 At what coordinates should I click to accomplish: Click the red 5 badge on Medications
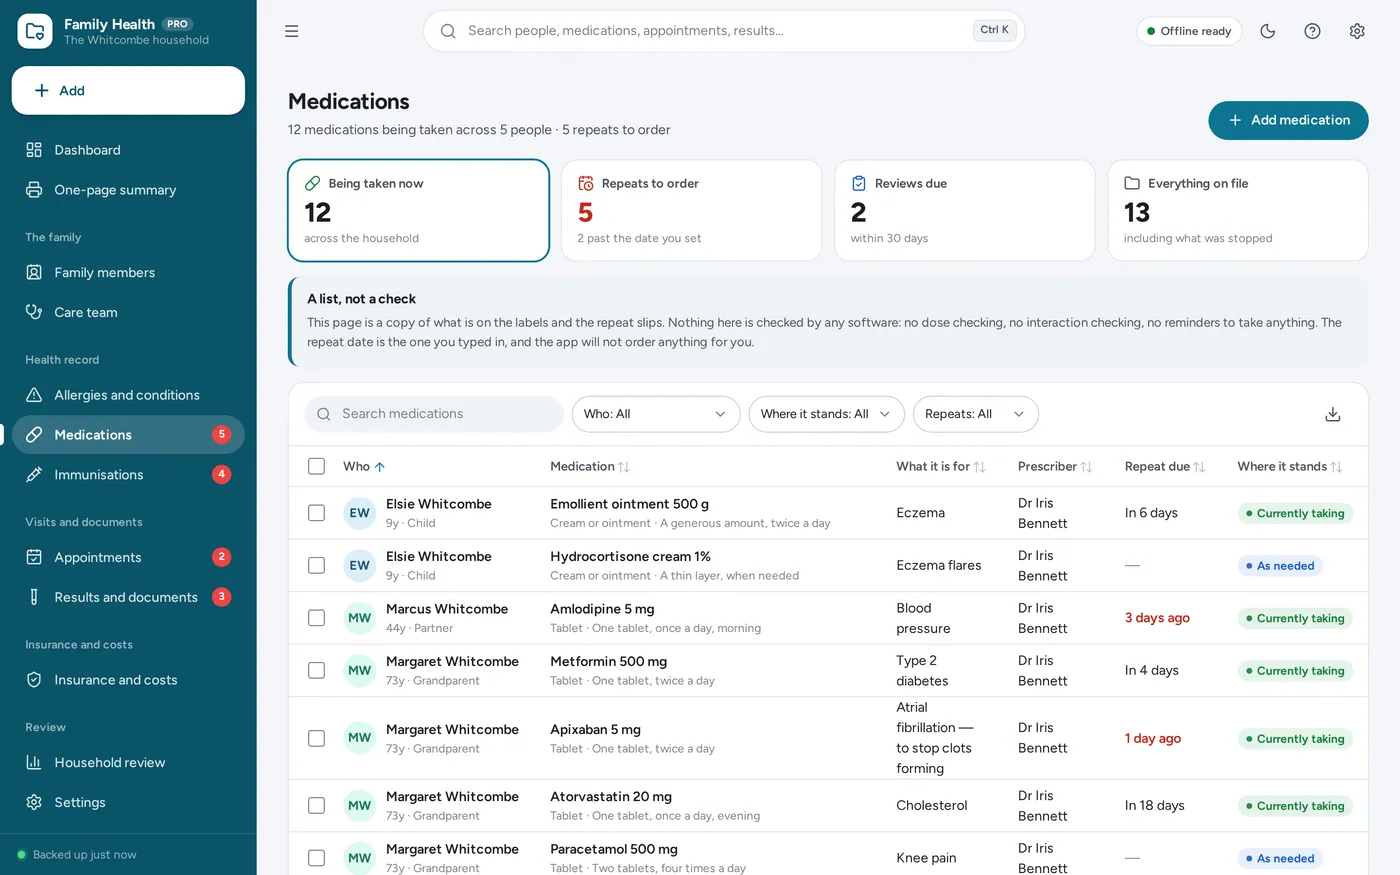tap(222, 434)
